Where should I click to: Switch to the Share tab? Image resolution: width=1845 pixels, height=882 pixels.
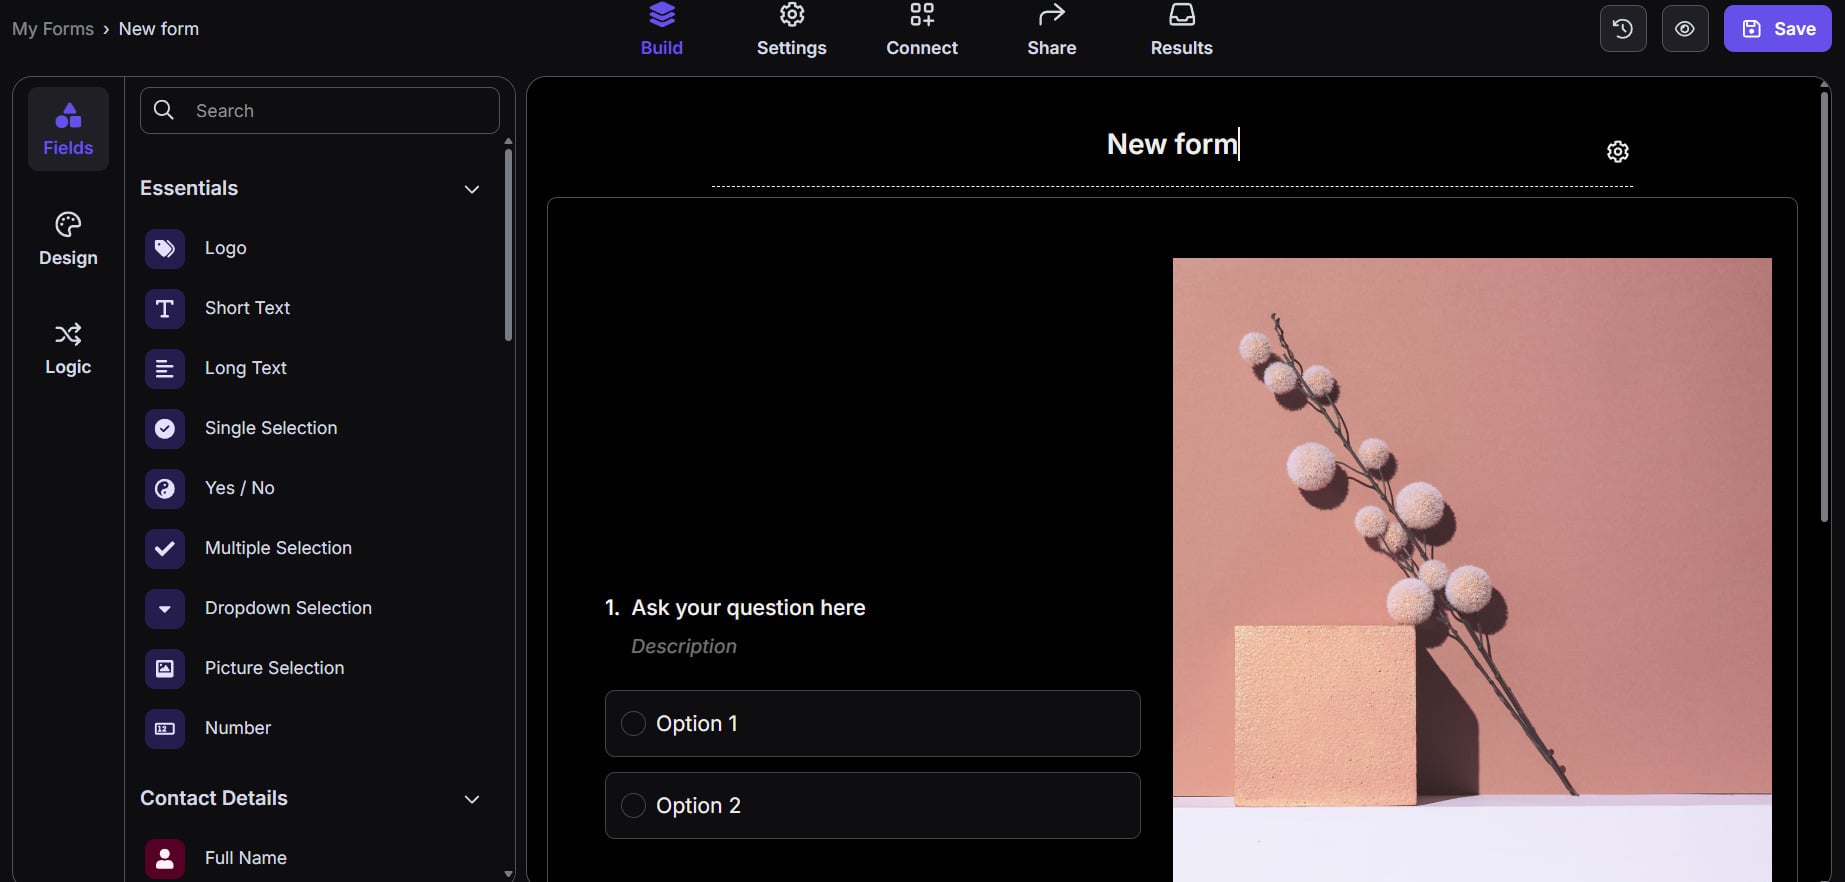pyautogui.click(x=1052, y=30)
